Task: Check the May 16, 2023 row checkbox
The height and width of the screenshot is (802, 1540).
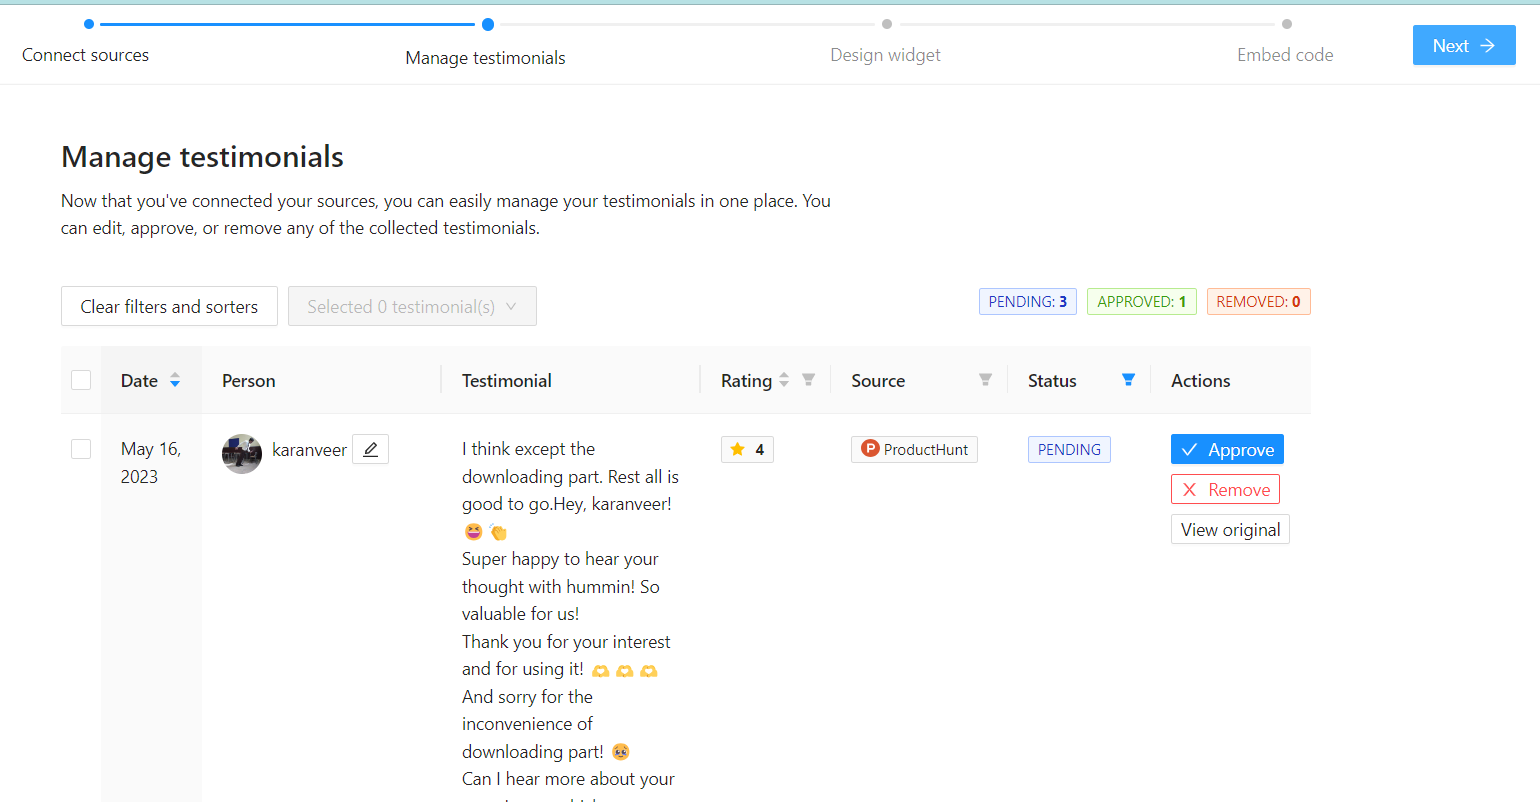Action: point(81,449)
